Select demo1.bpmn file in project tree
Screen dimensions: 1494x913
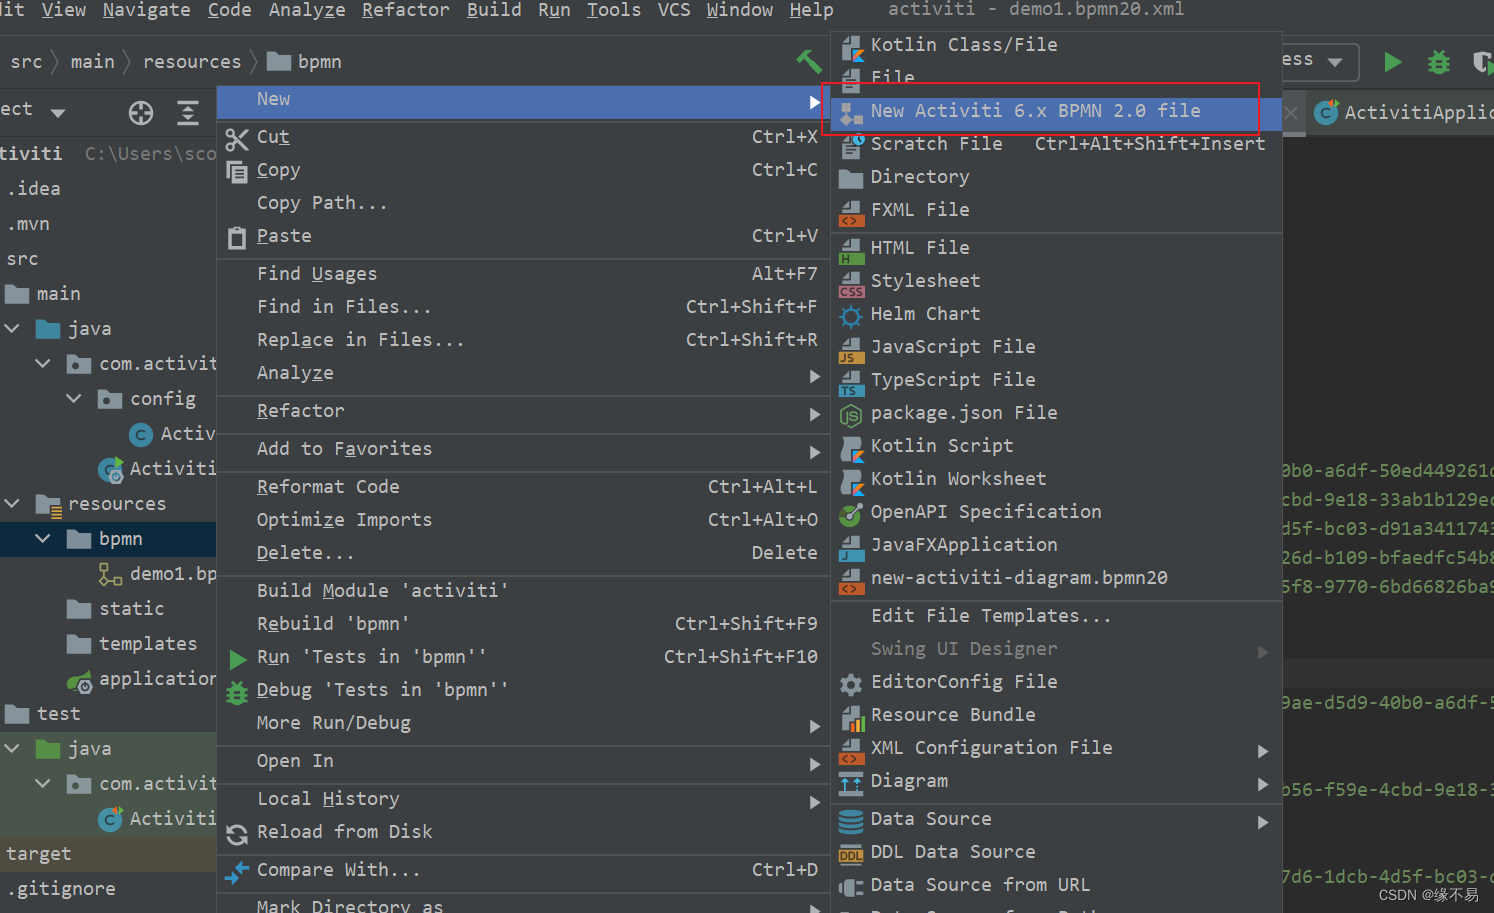pyautogui.click(x=157, y=574)
